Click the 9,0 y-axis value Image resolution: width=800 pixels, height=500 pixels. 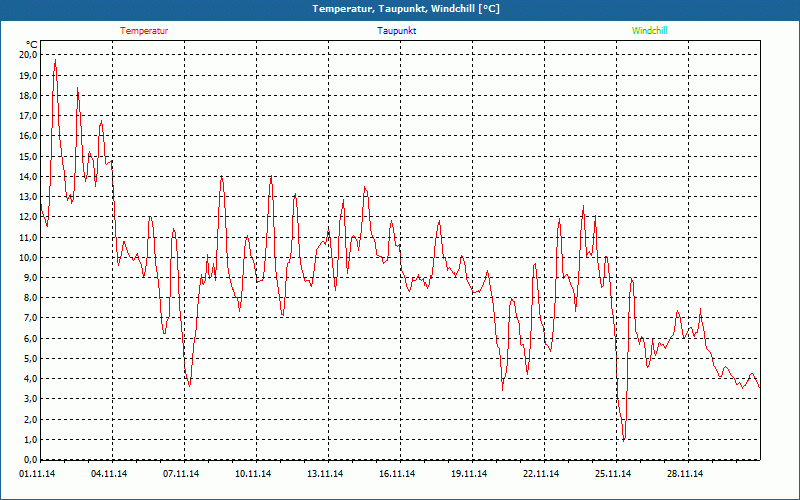pos(31,277)
